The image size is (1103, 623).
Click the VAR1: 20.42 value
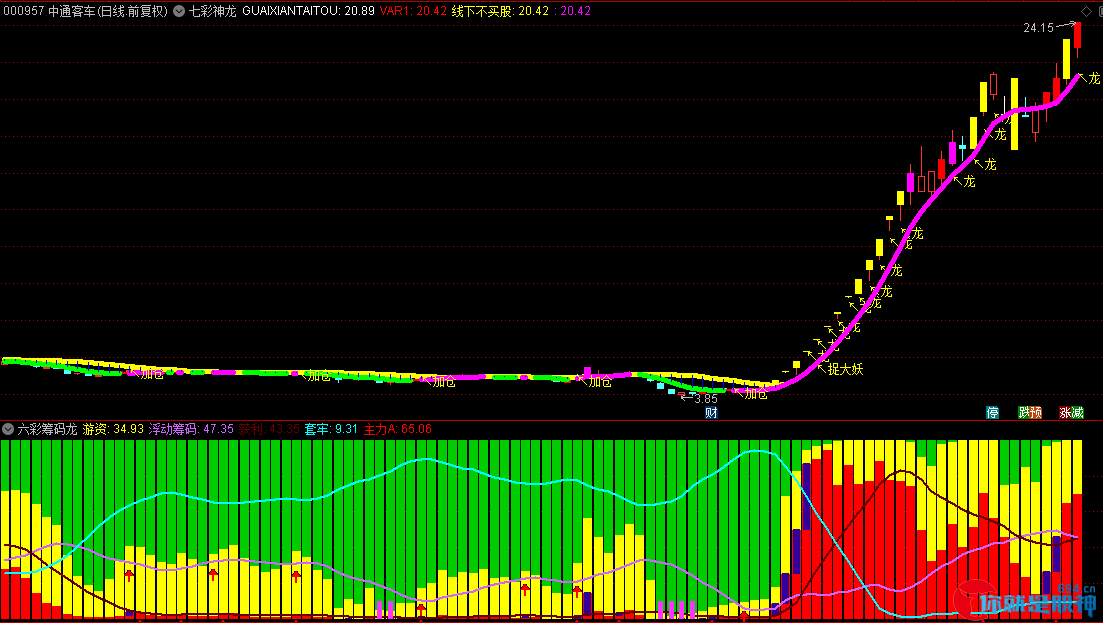[x=413, y=11]
